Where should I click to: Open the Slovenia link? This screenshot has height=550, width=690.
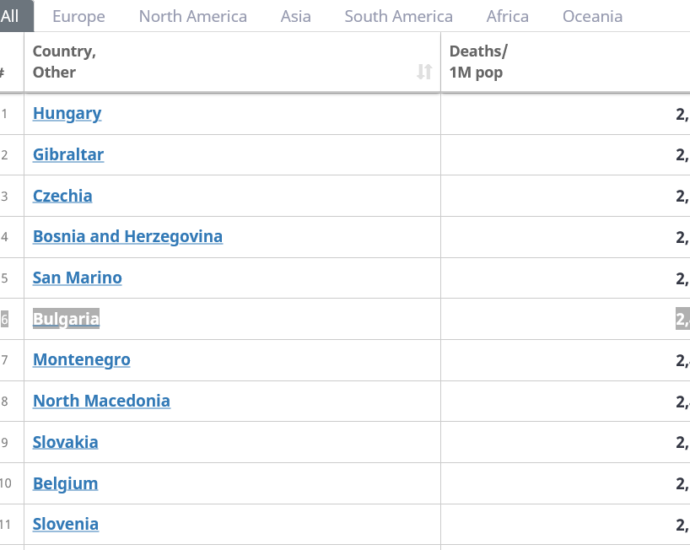[x=66, y=524]
